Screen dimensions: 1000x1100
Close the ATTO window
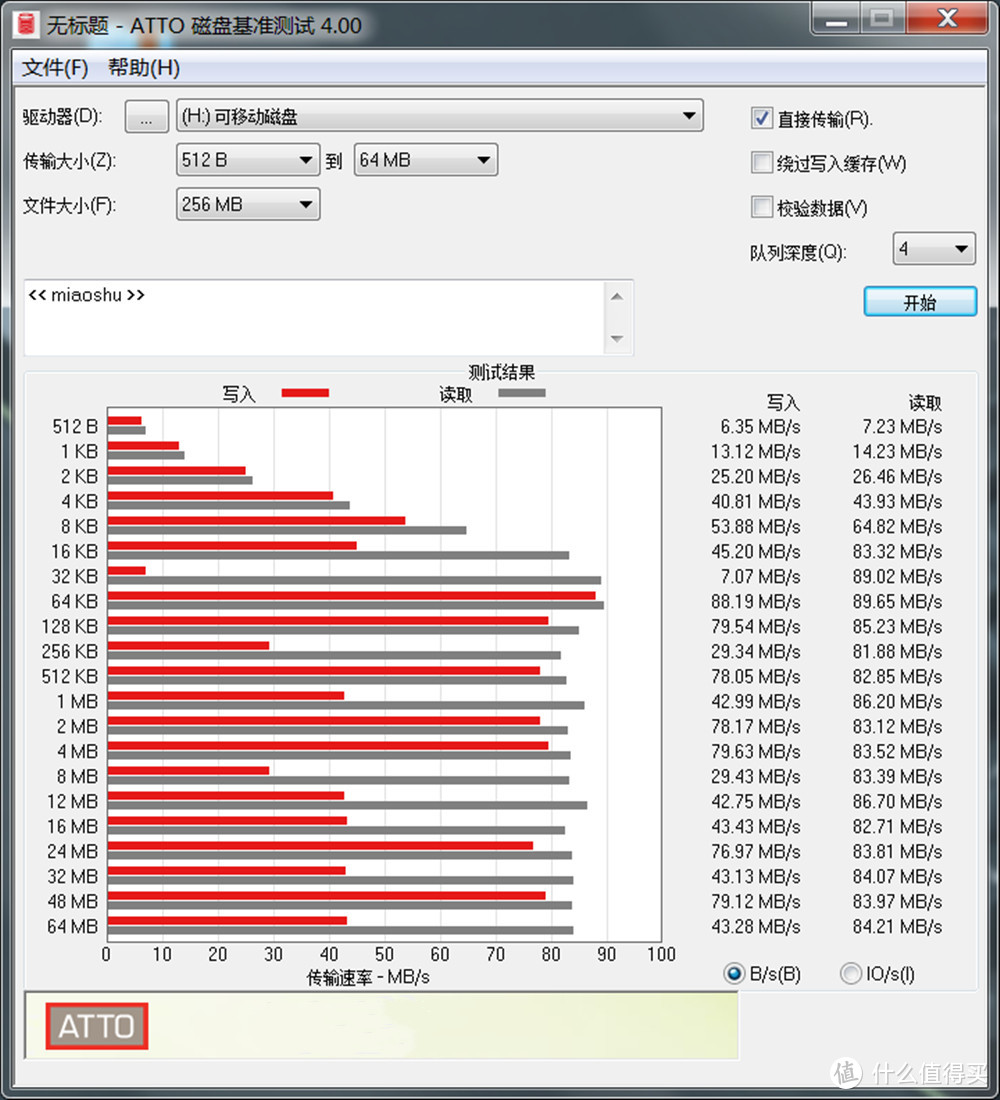pos(948,18)
